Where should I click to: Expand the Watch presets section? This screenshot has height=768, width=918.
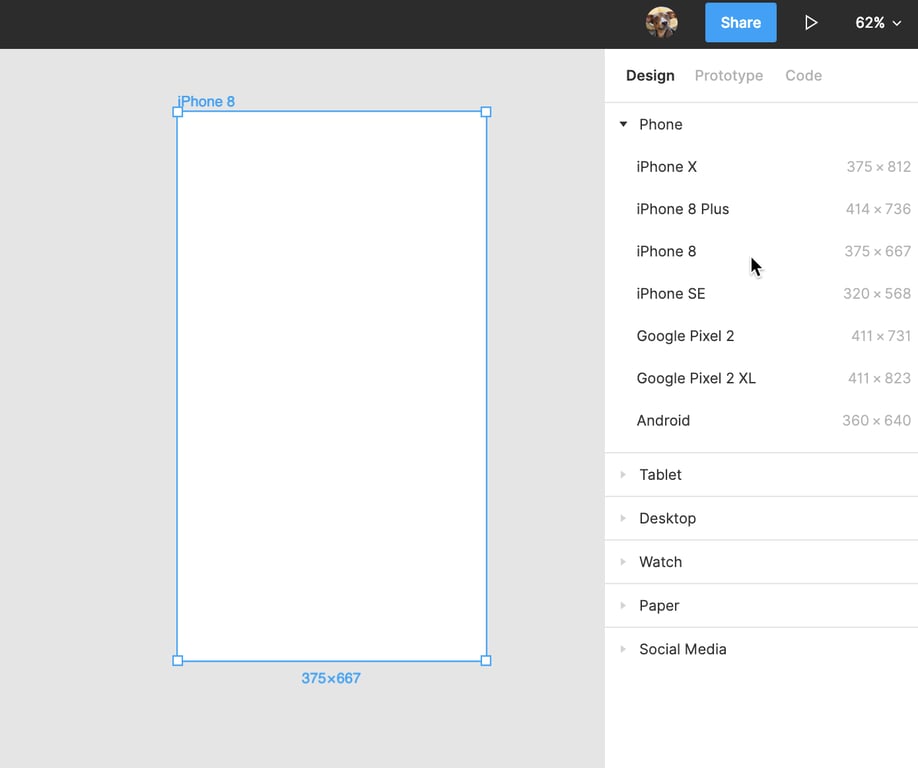coord(660,562)
